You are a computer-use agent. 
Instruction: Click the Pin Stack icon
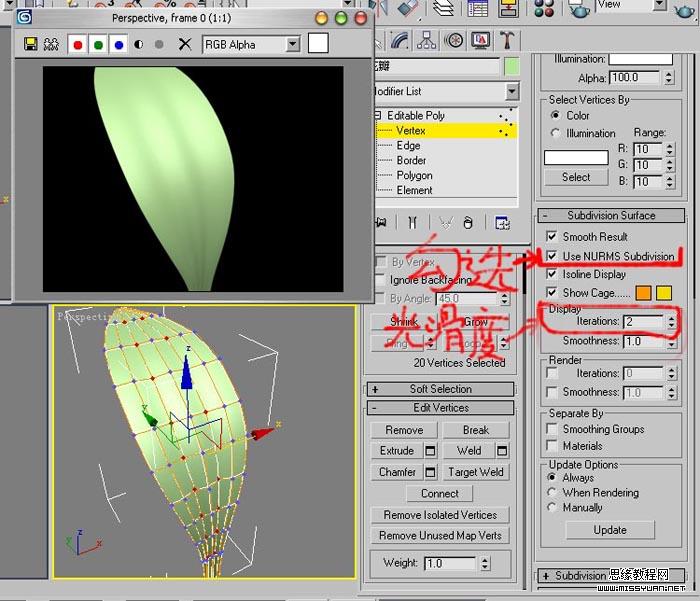pos(382,222)
